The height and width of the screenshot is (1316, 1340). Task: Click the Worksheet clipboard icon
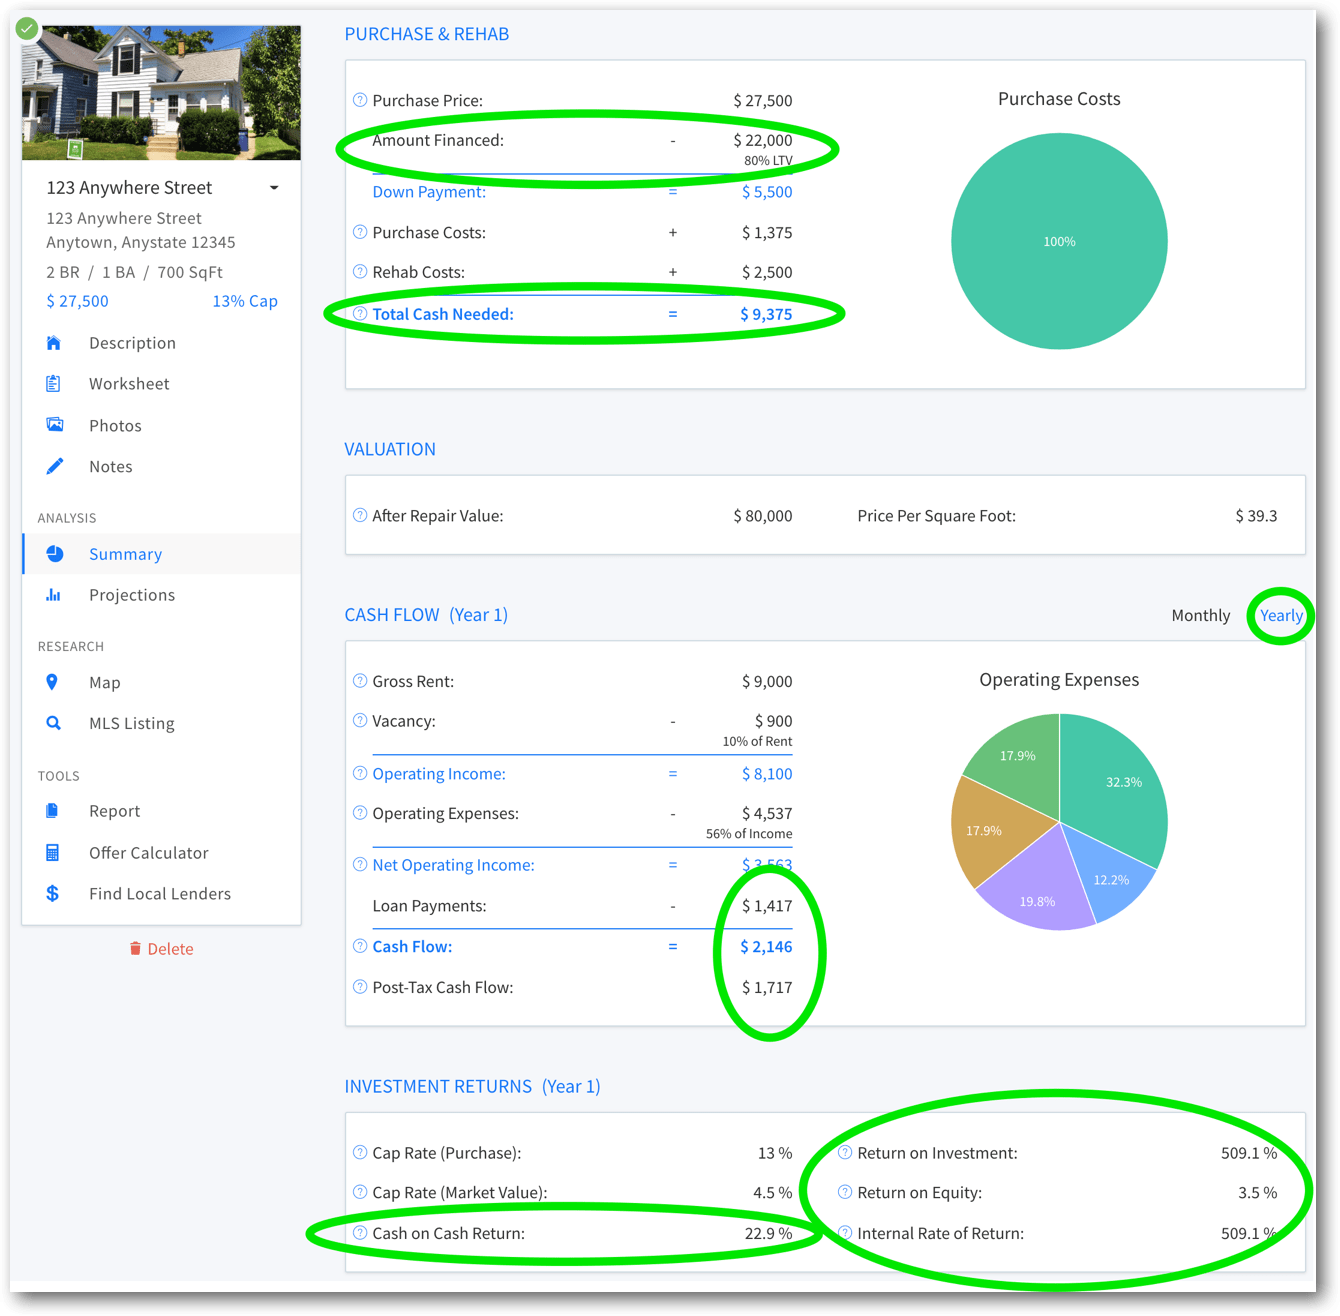(x=54, y=384)
